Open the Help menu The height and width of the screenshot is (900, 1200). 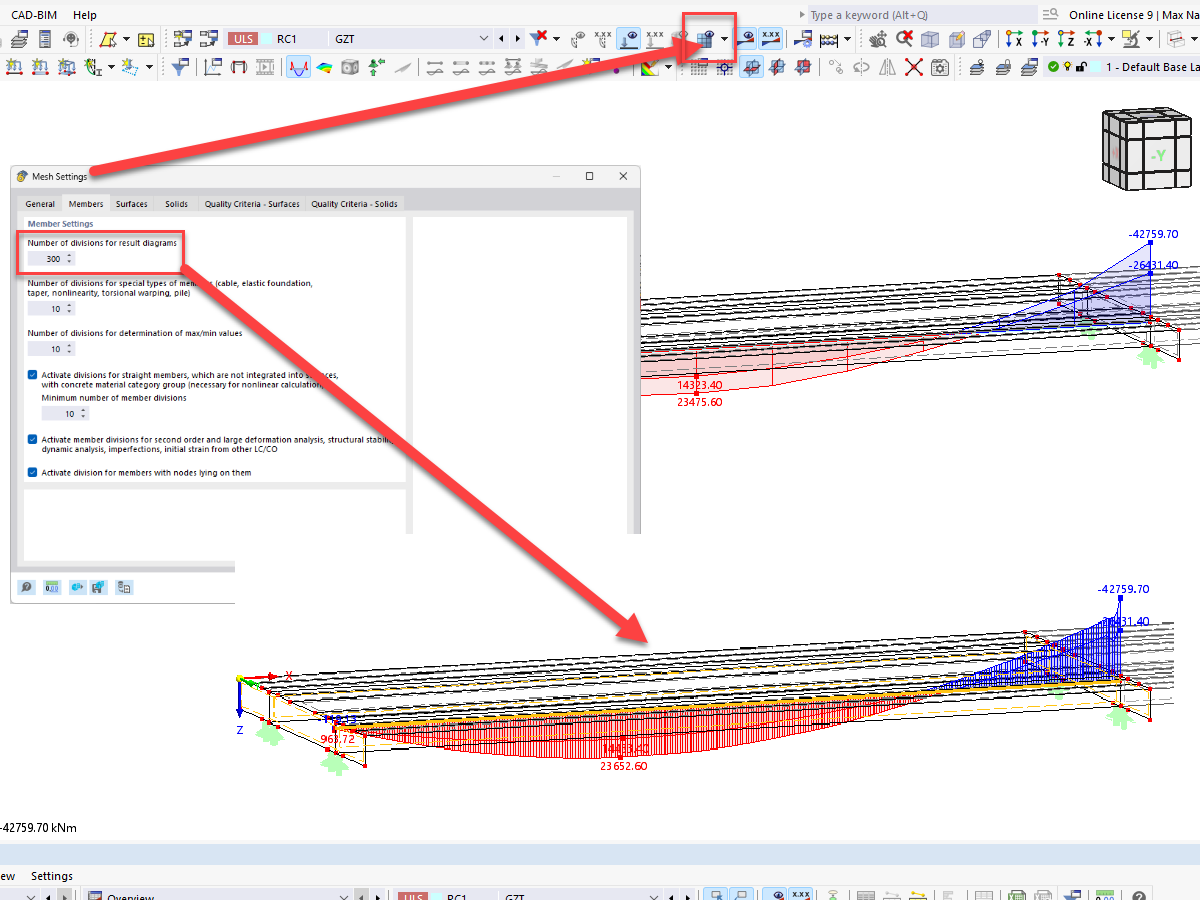(x=85, y=14)
